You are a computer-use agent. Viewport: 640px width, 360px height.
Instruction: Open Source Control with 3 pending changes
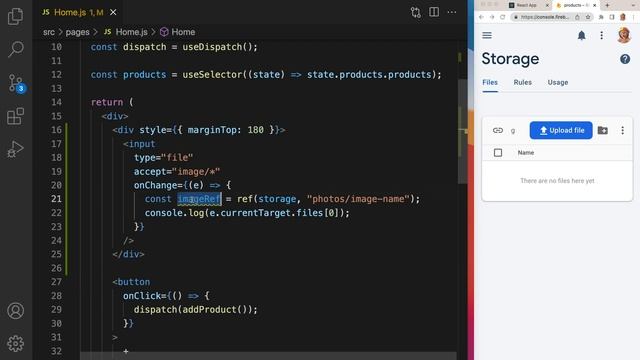click(x=16, y=83)
